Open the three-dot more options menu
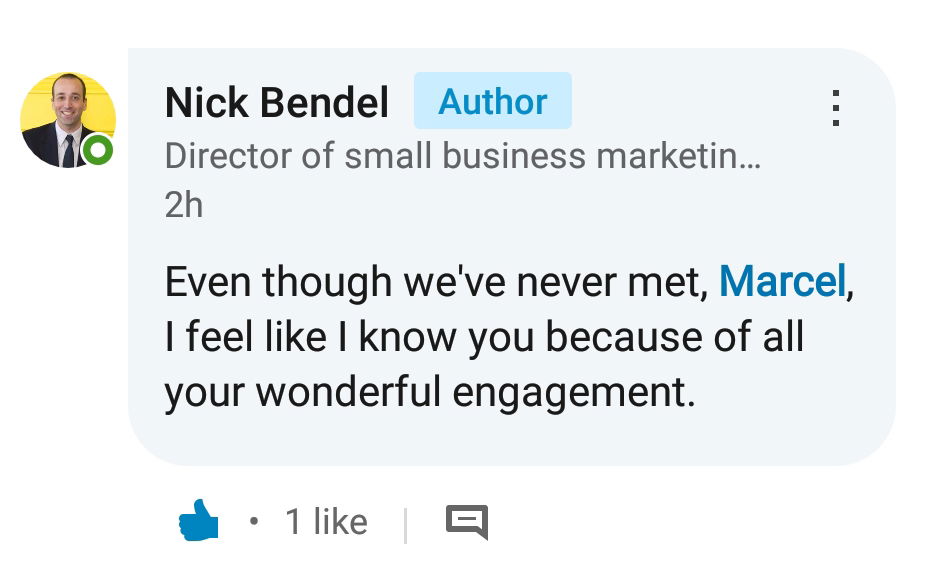 (x=836, y=108)
